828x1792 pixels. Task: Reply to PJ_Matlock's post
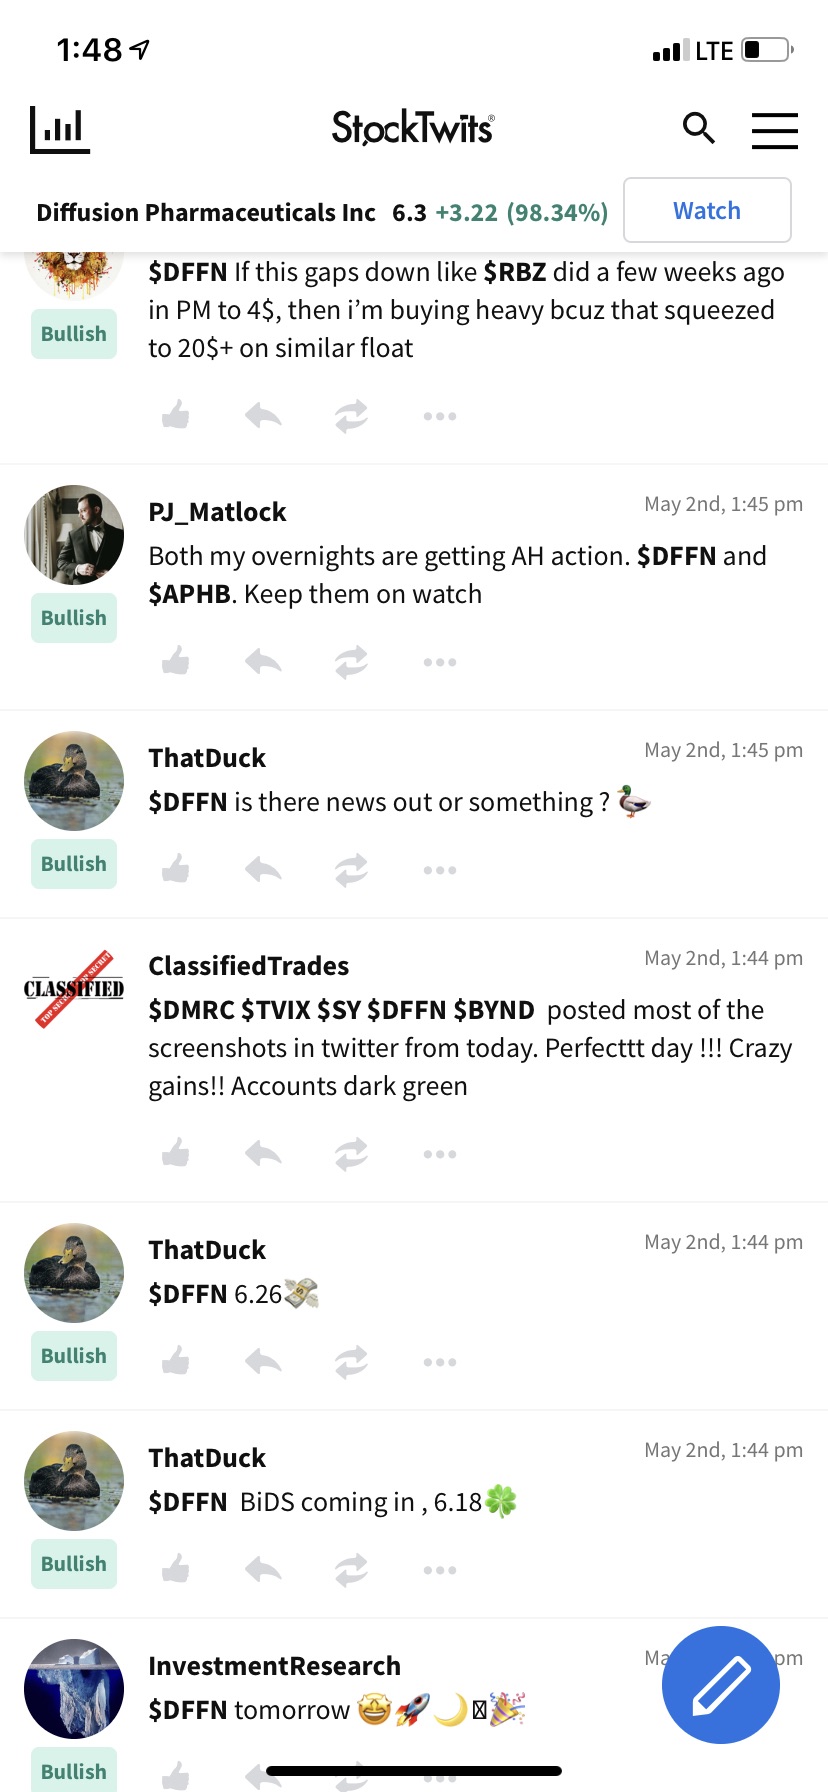tap(263, 661)
